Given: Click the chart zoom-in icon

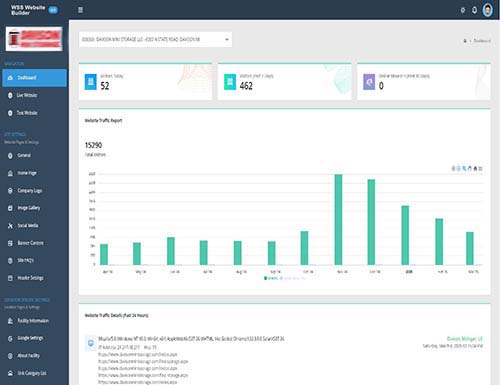Looking at the screenshot, I should [x=453, y=168].
